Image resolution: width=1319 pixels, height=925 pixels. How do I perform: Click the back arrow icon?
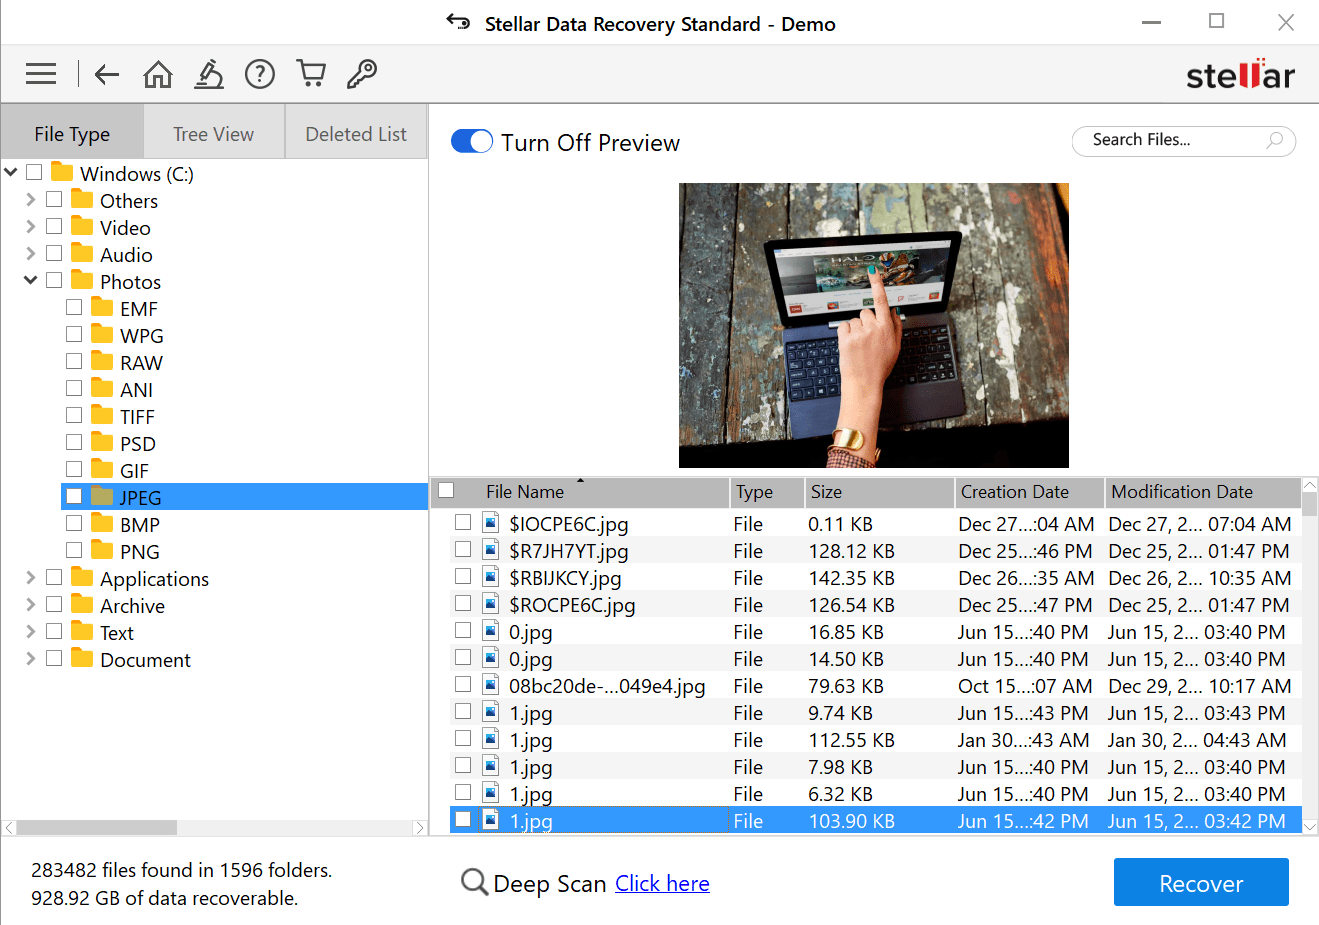click(107, 74)
